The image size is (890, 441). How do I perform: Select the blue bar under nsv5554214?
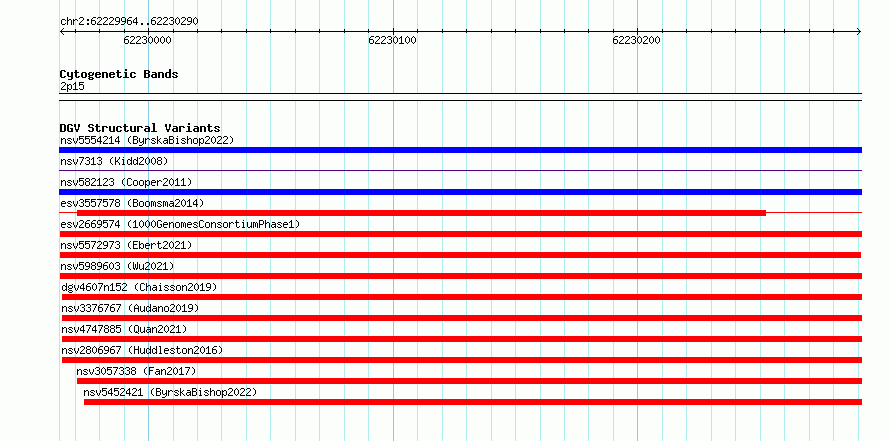(x=460, y=150)
